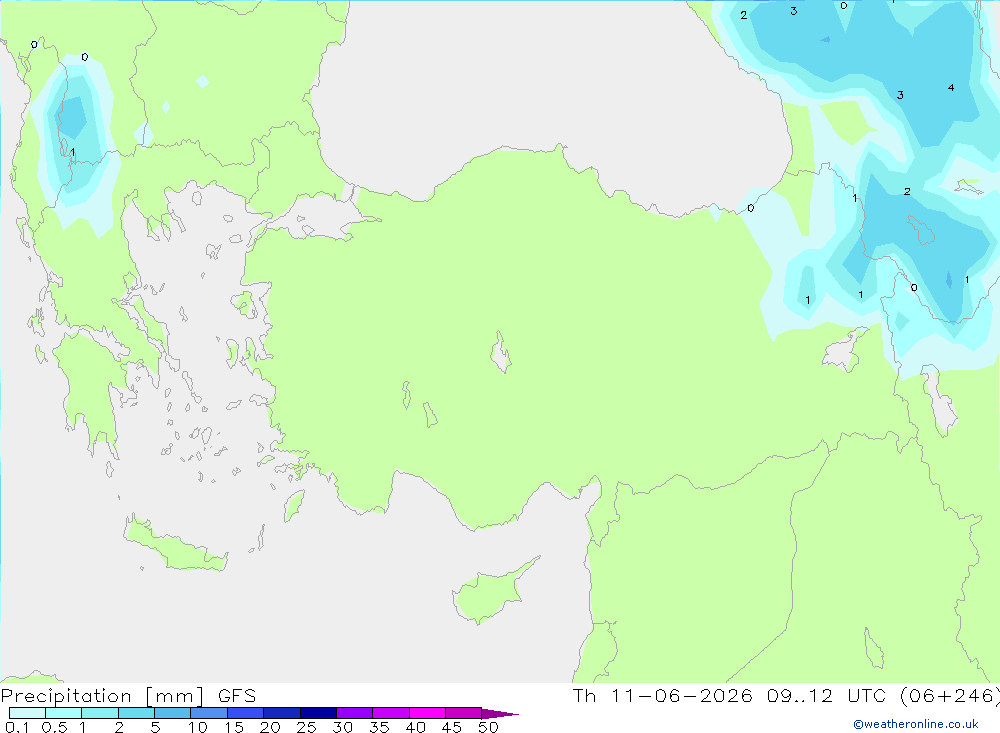The width and height of the screenshot is (1000, 733).
Task: Choose the 20–25 mm legend color swatch
Action: 281,713
